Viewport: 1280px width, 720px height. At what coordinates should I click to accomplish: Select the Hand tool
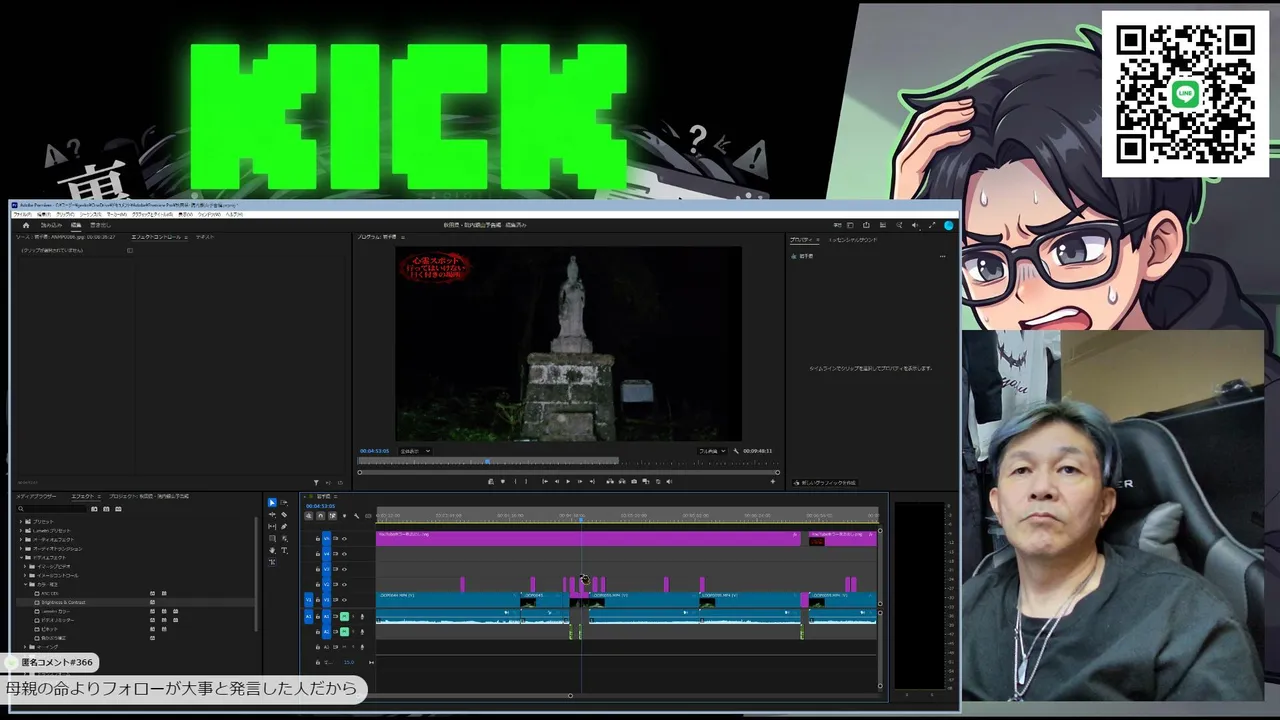coord(272,551)
